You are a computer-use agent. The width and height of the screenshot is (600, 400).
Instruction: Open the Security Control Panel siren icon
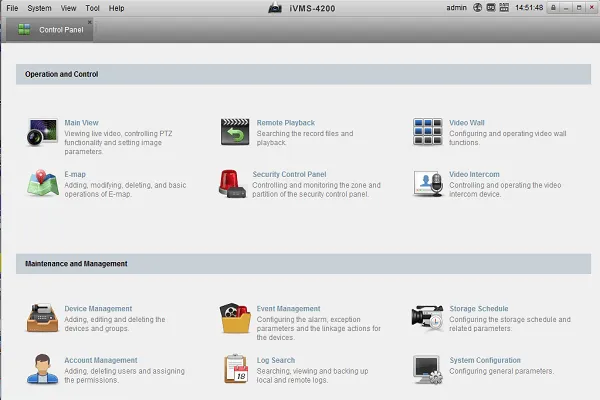(x=232, y=184)
